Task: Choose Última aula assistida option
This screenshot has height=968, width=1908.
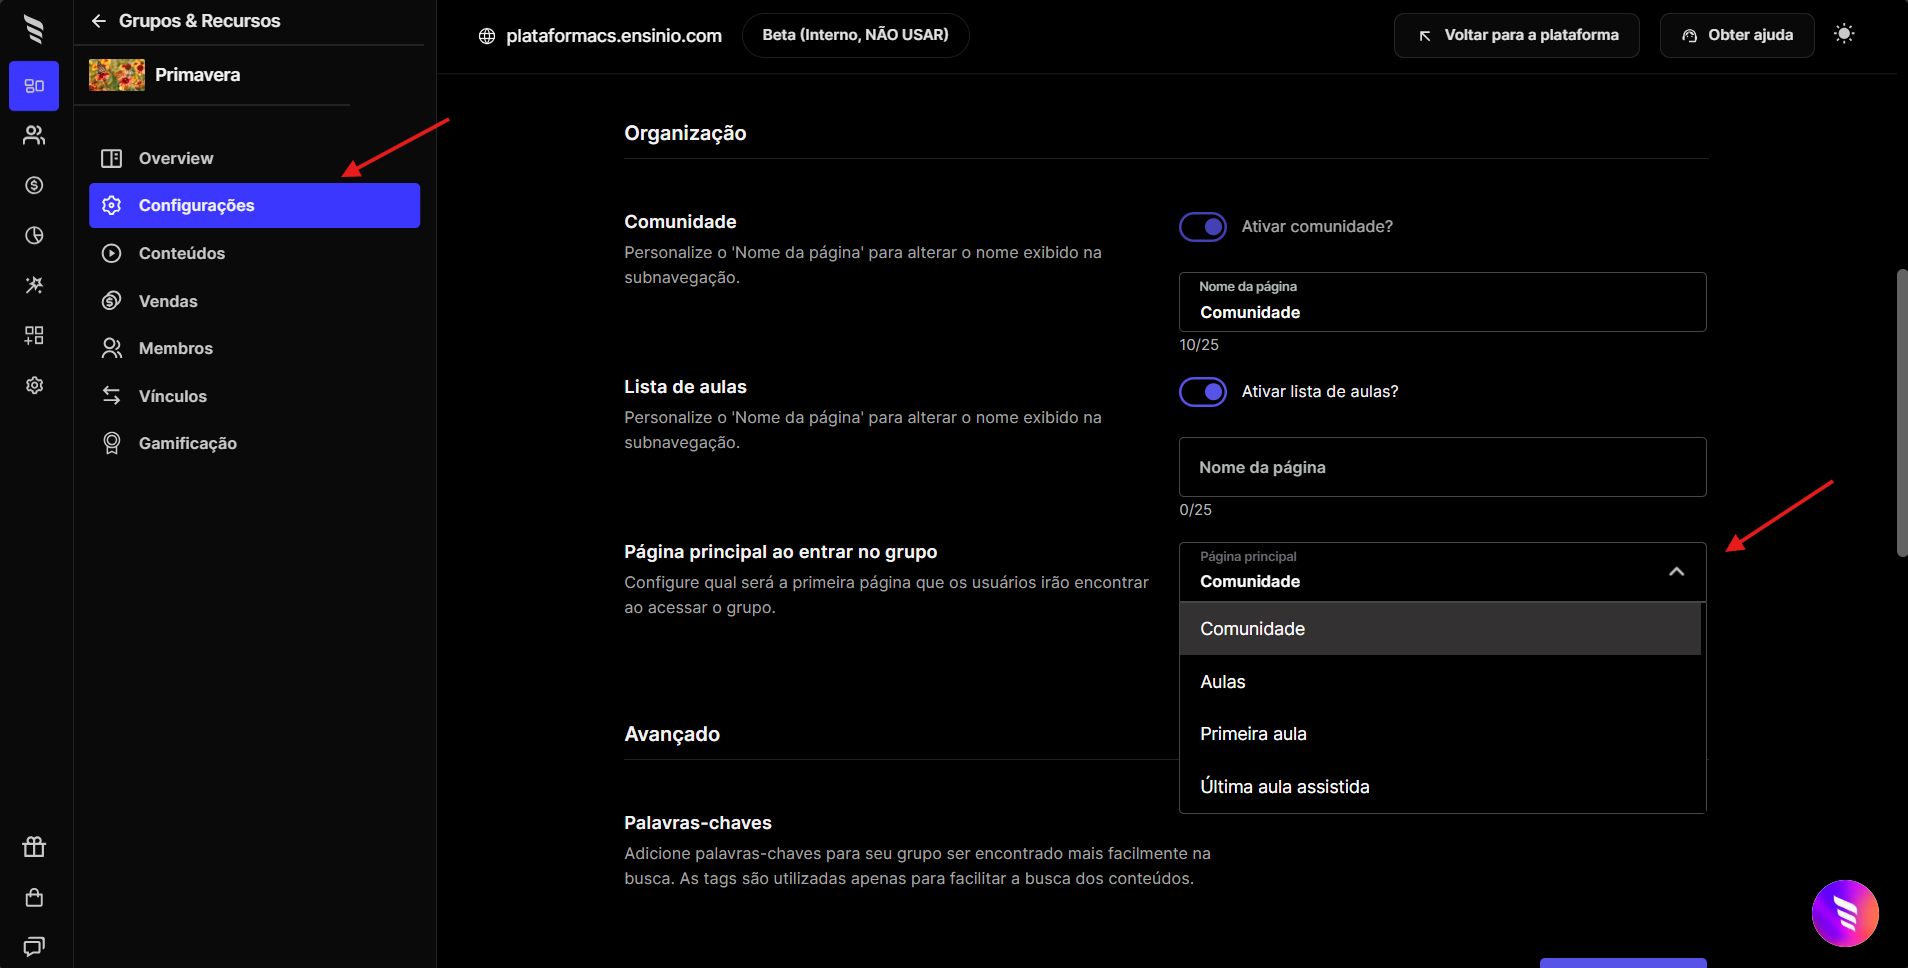Action: point(1284,787)
